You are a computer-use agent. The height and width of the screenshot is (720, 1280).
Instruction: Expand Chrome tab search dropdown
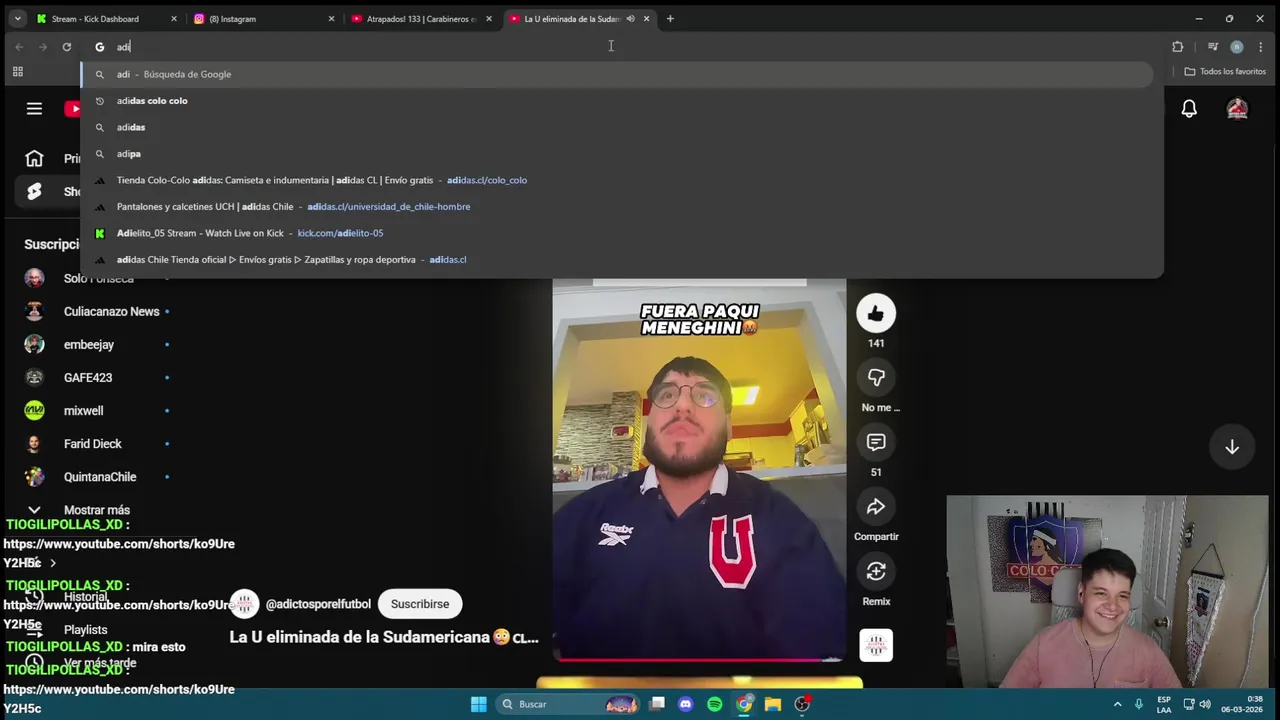(17, 19)
